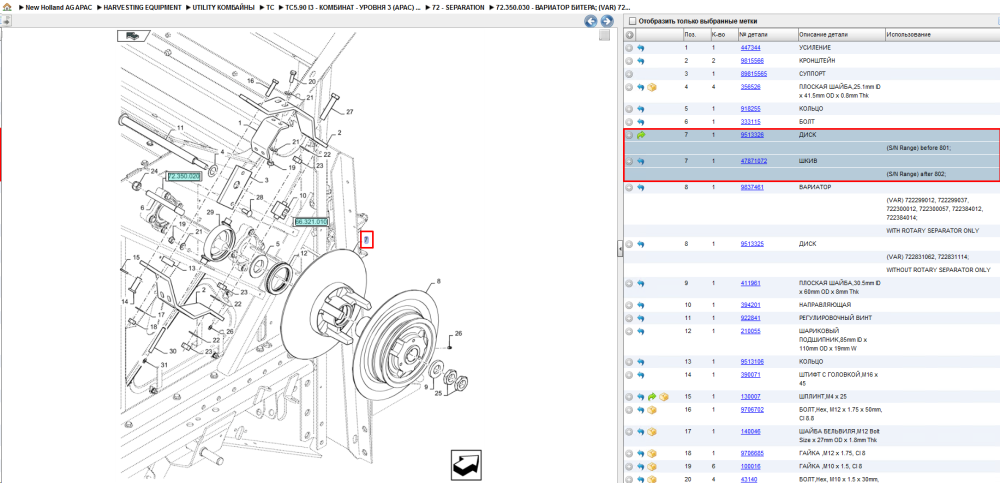Click package box icon in ШПЛИНТ row
Screen dimensions: 1000x483
tap(664, 397)
